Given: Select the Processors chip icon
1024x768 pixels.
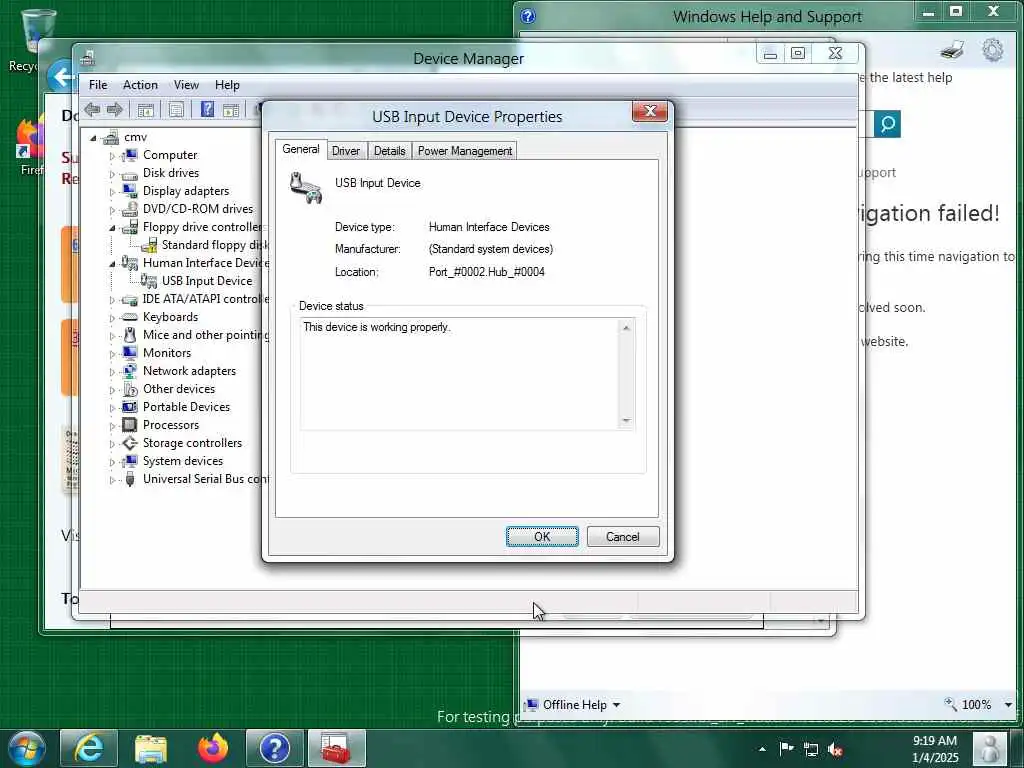Looking at the screenshot, I should 130,424.
